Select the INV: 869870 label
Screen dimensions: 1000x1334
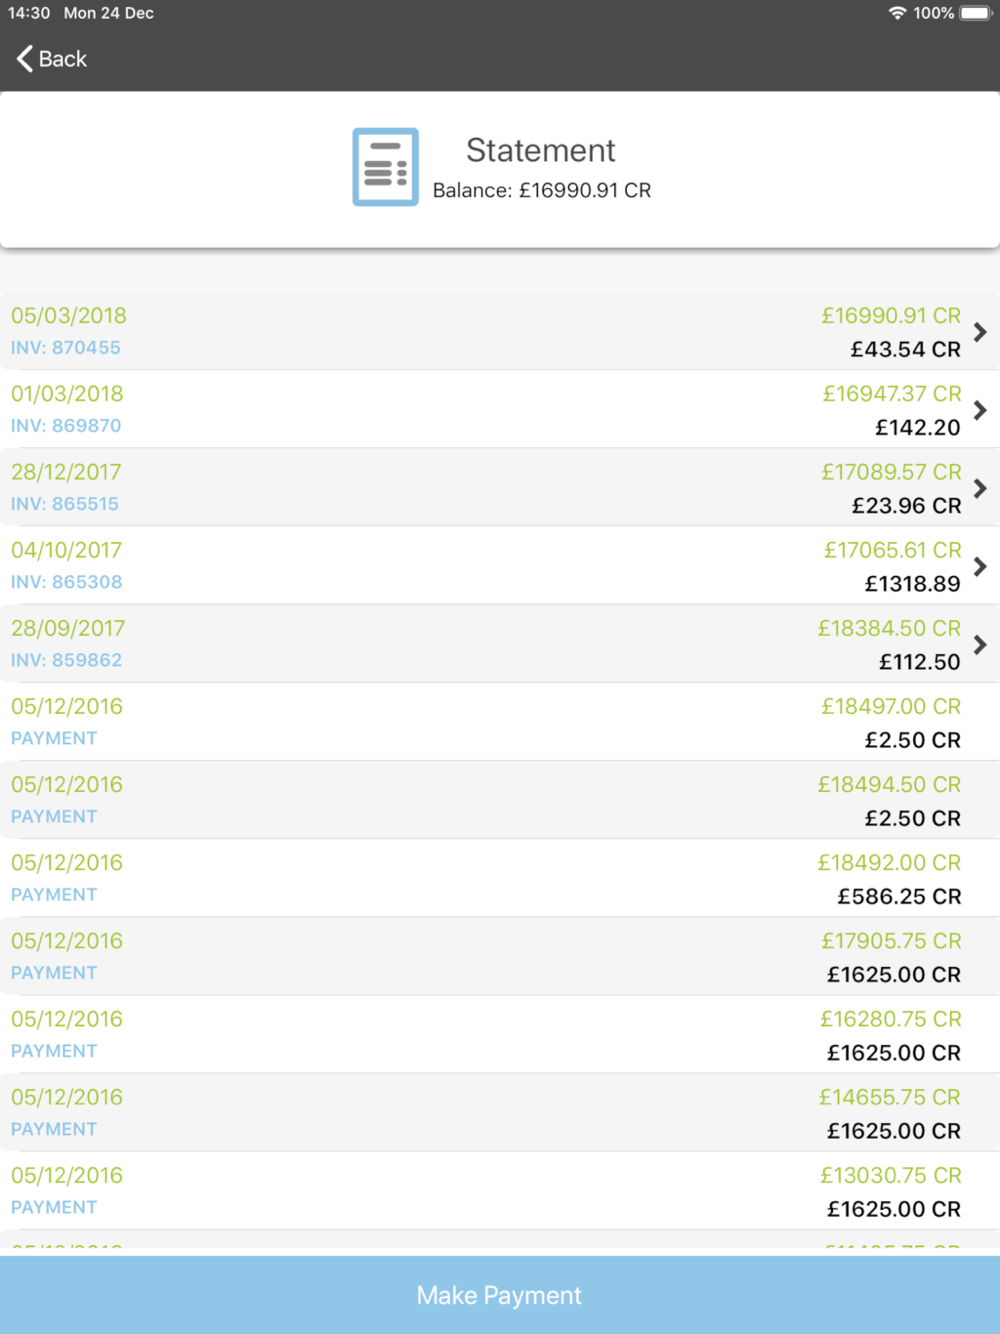click(66, 426)
